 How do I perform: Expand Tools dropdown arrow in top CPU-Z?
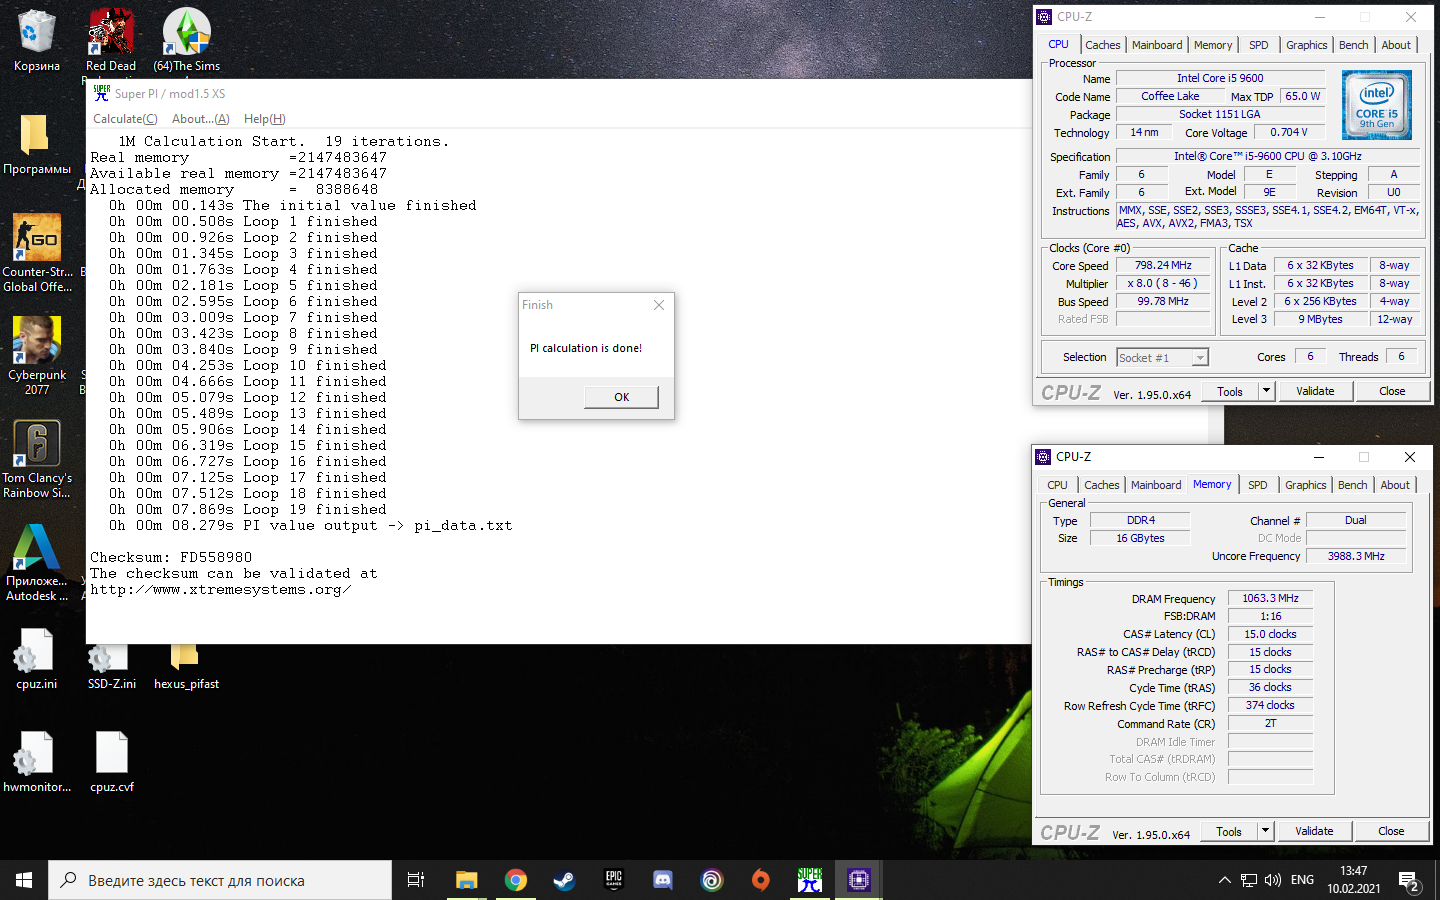coord(1266,391)
